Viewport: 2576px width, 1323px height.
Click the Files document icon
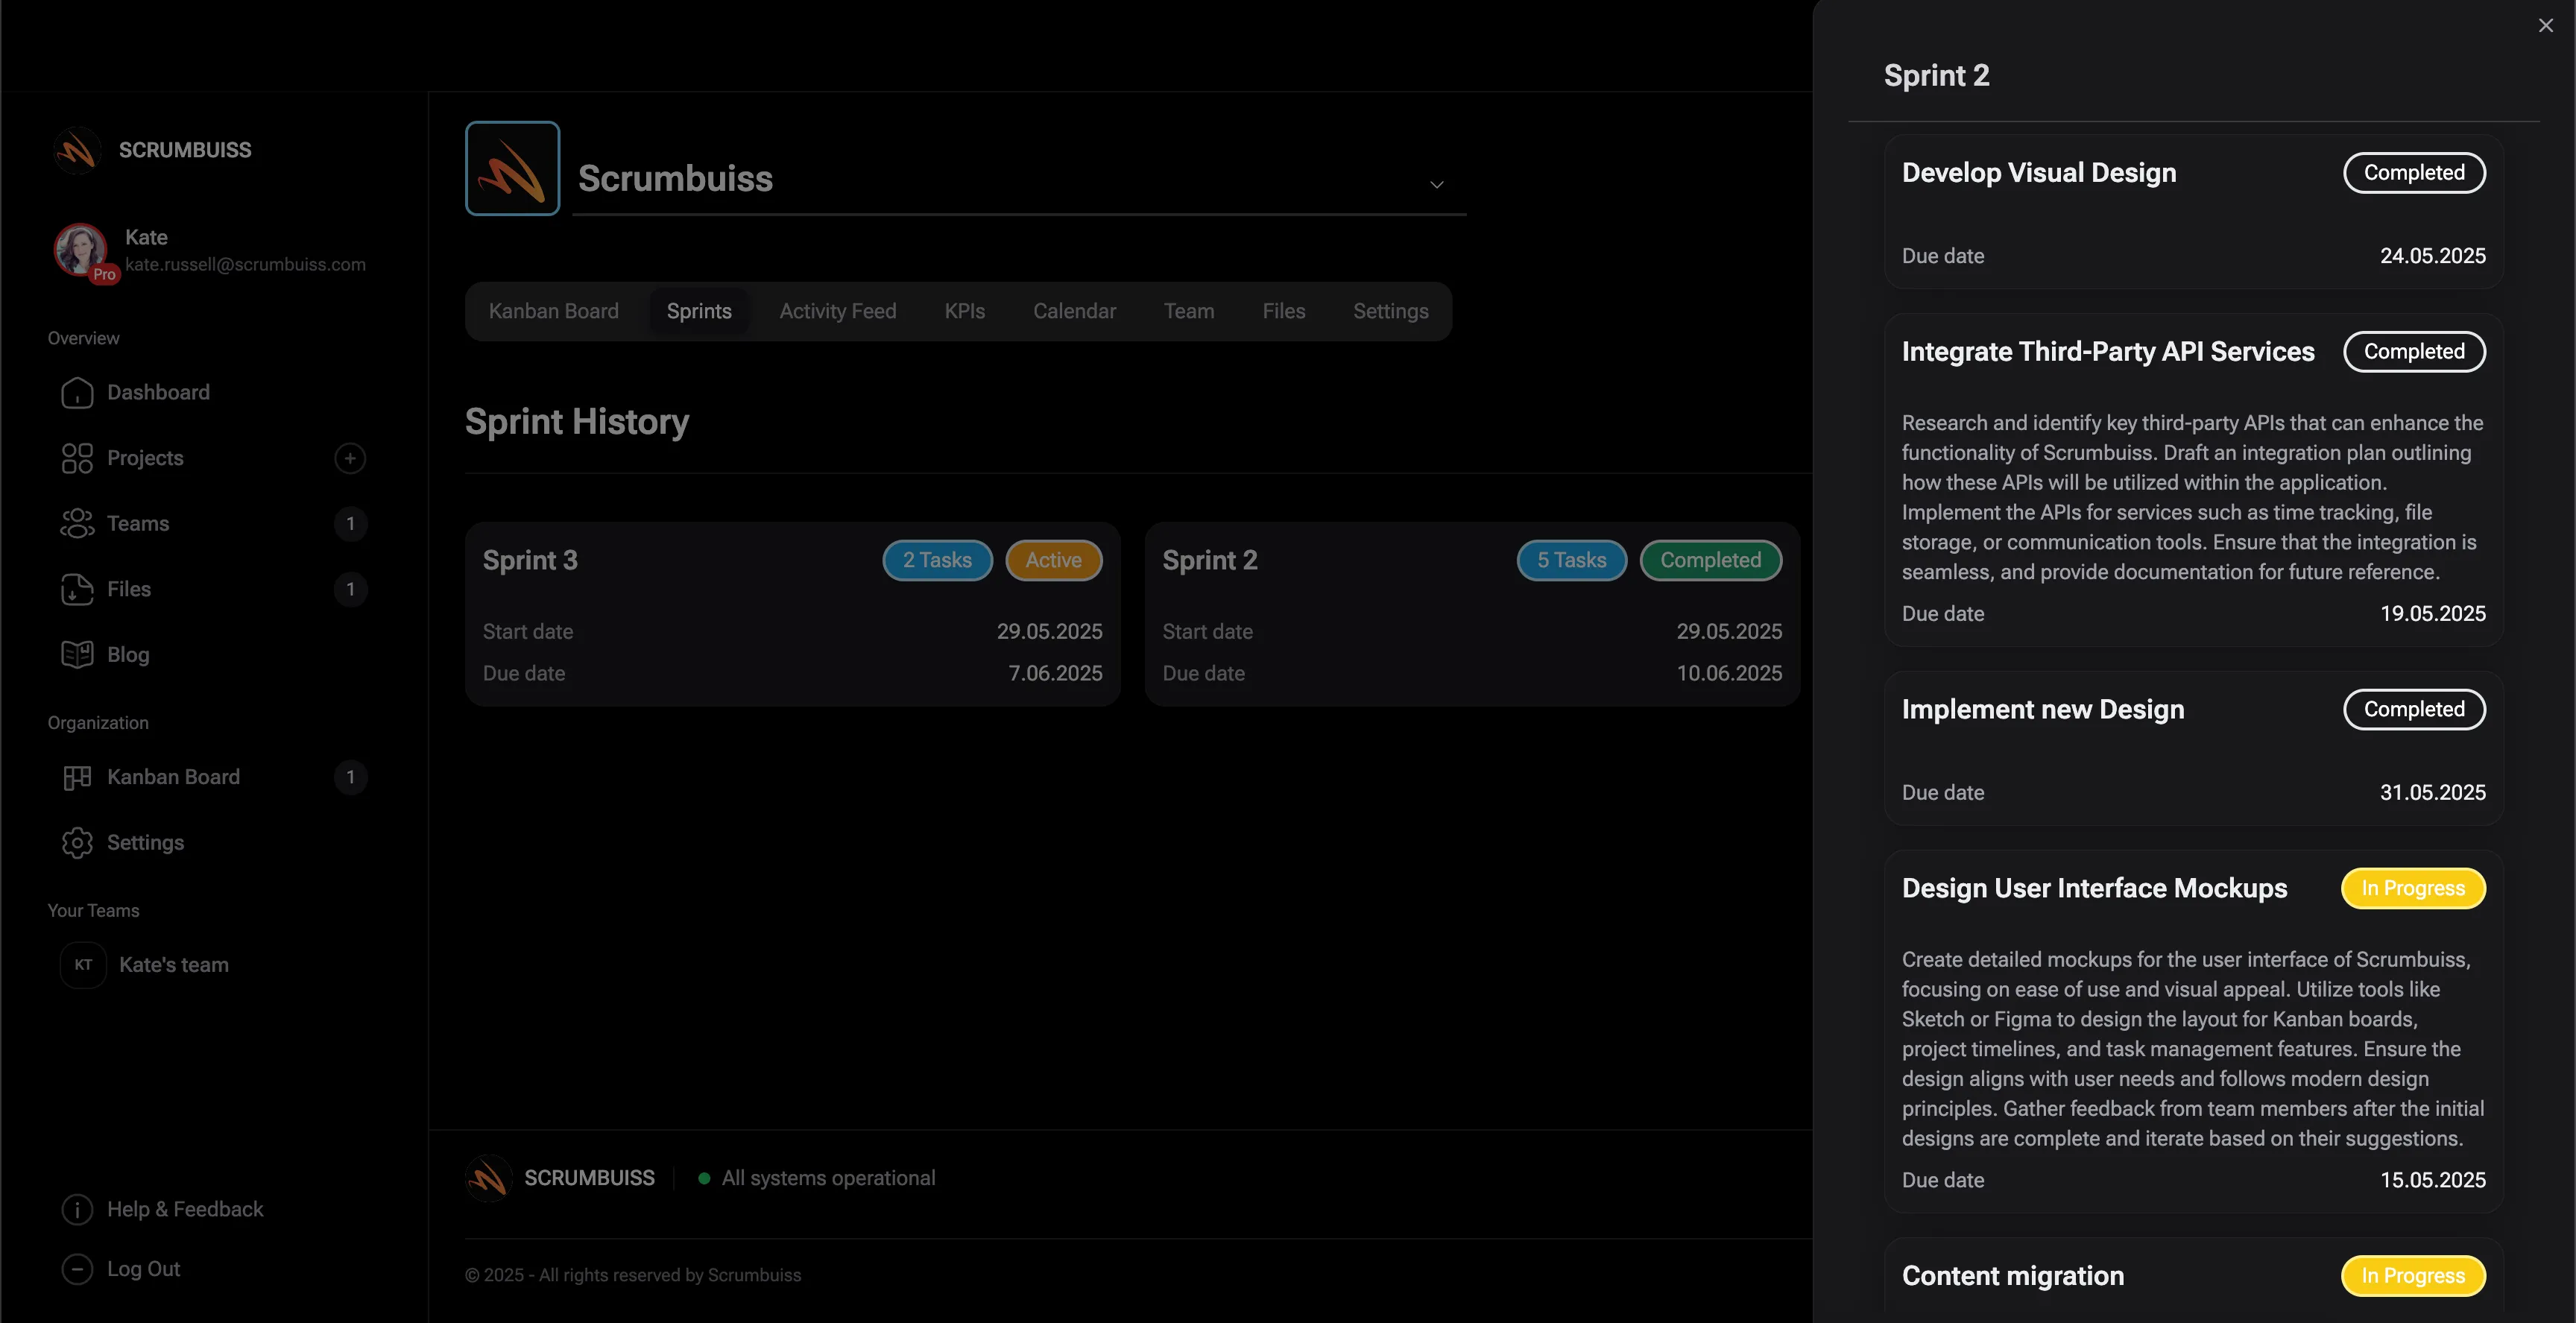pos(77,590)
